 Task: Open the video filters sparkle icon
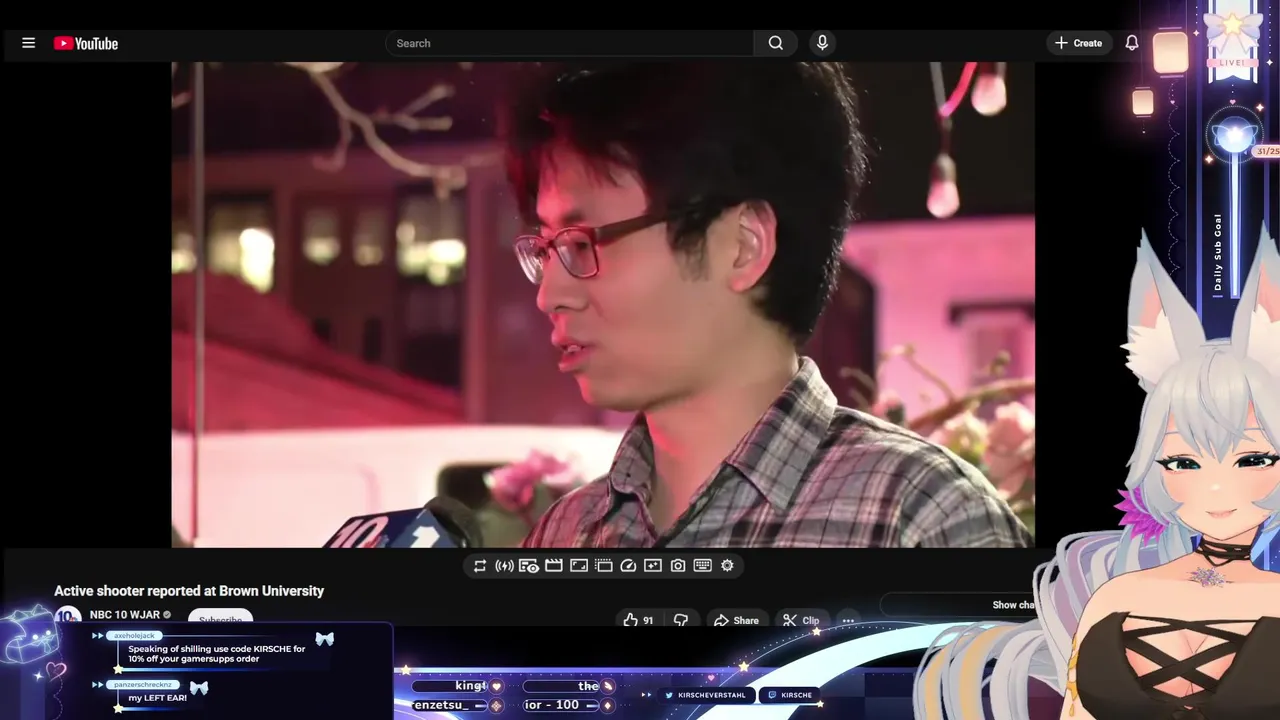pyautogui.click(x=653, y=566)
